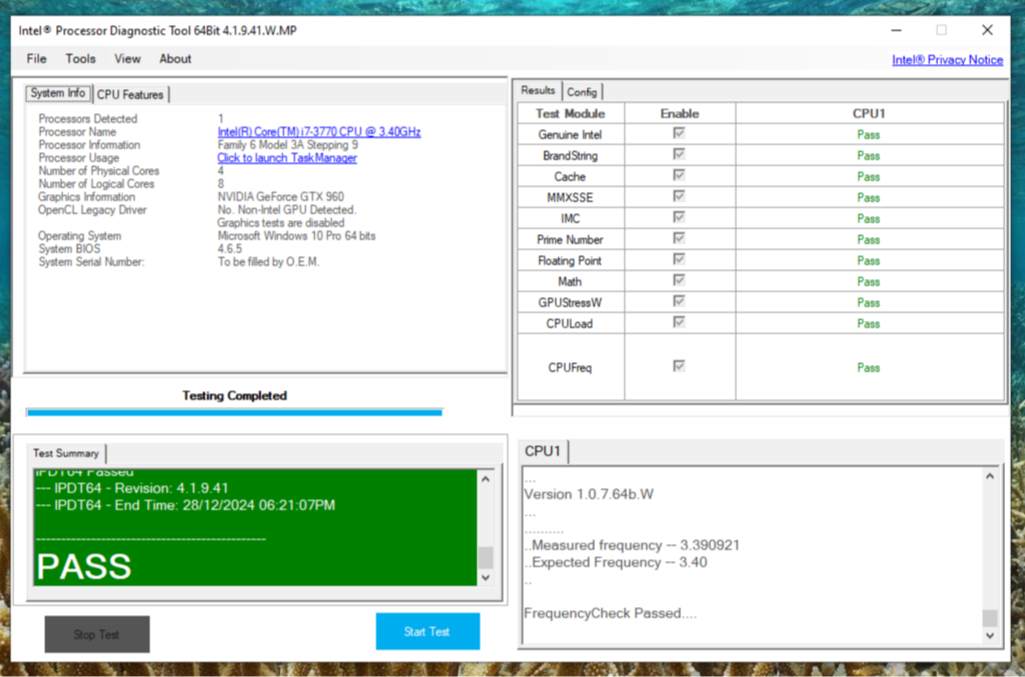Toggle the MMXSSE checkbox
The height and width of the screenshot is (677, 1025).
[679, 196]
